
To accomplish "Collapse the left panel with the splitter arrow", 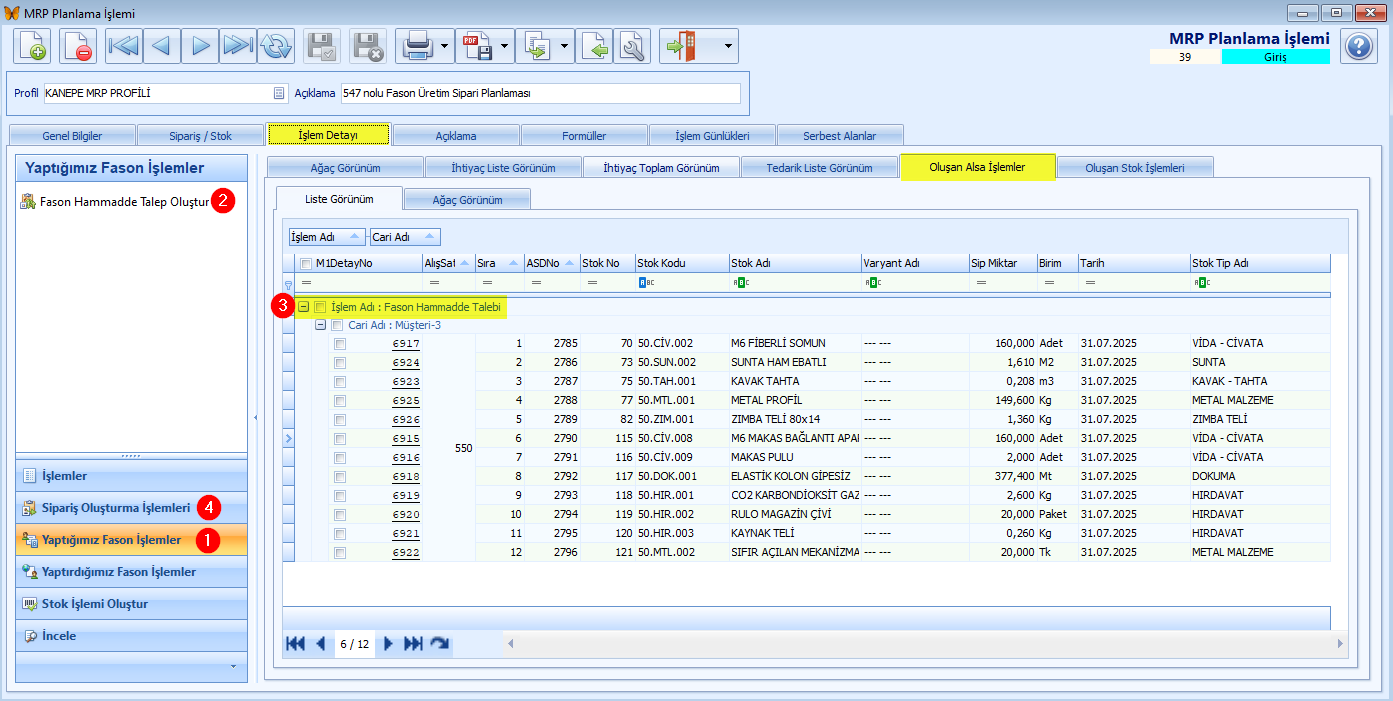I will (x=255, y=417).
